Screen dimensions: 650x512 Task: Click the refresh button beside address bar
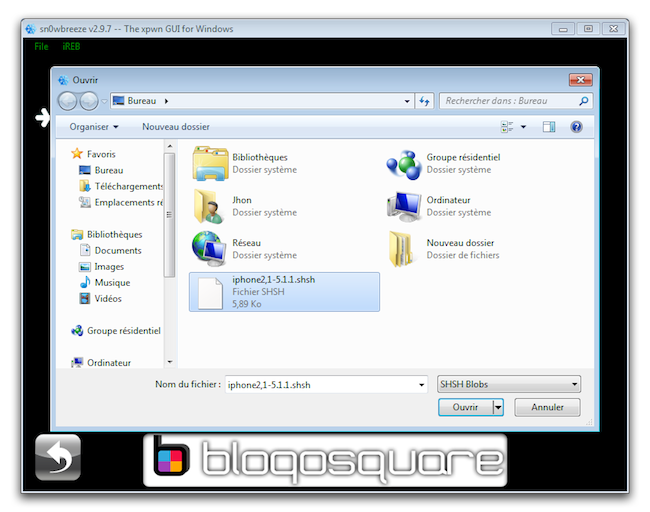point(424,101)
